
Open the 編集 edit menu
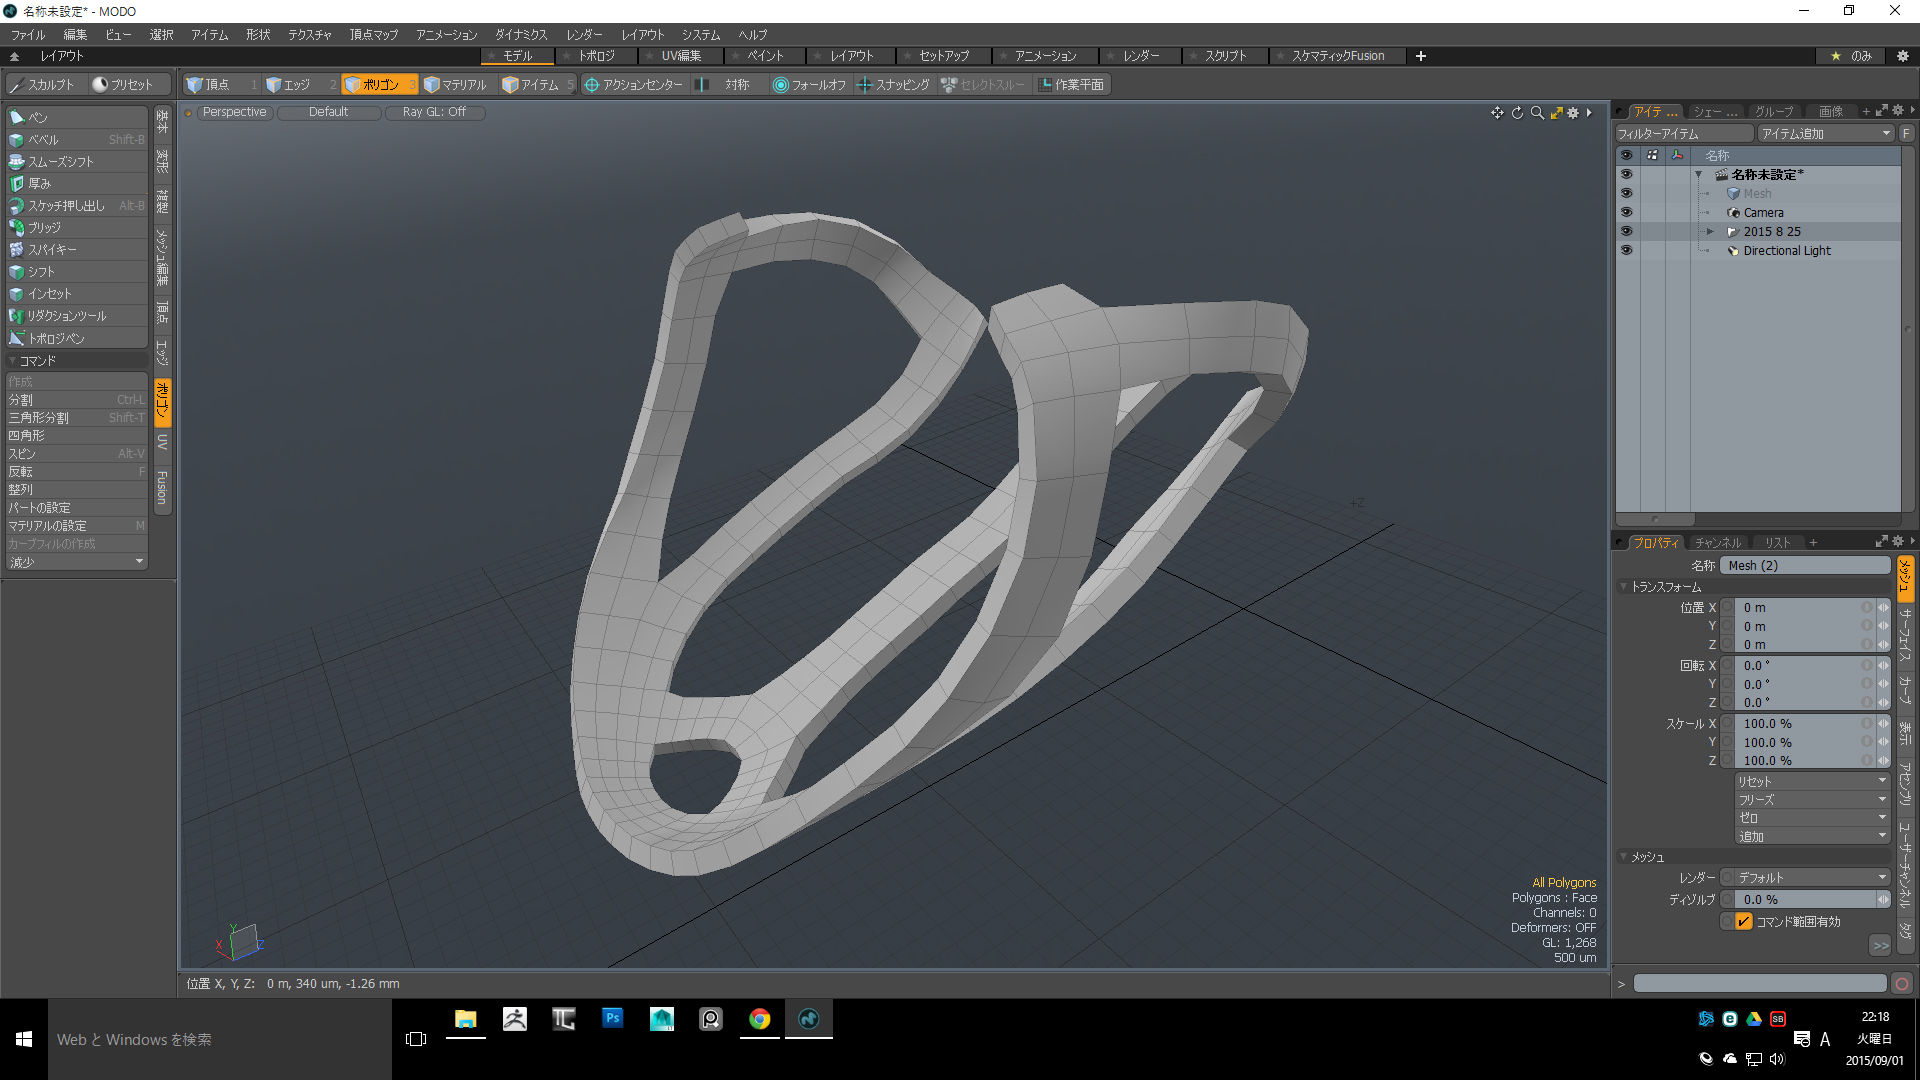[75, 34]
